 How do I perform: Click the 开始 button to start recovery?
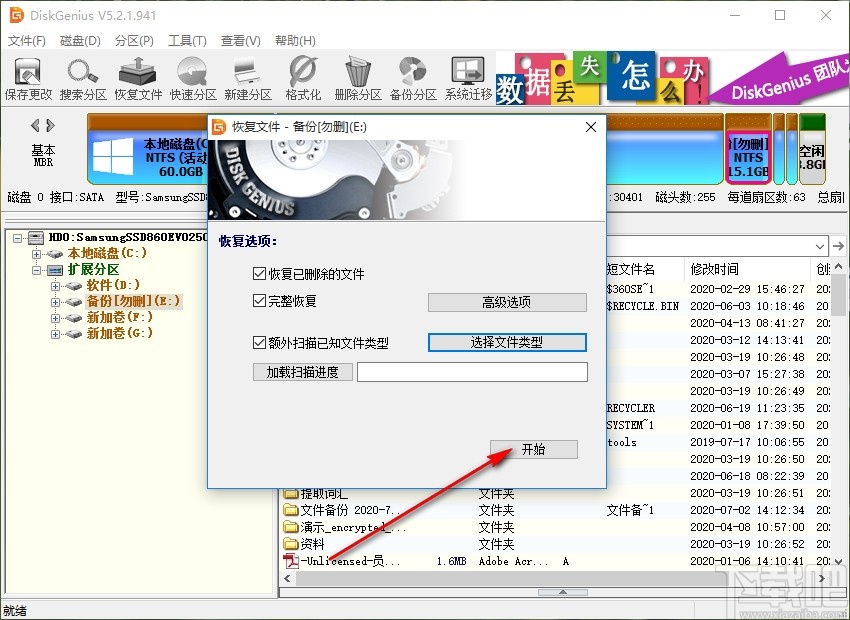pyautogui.click(x=533, y=449)
